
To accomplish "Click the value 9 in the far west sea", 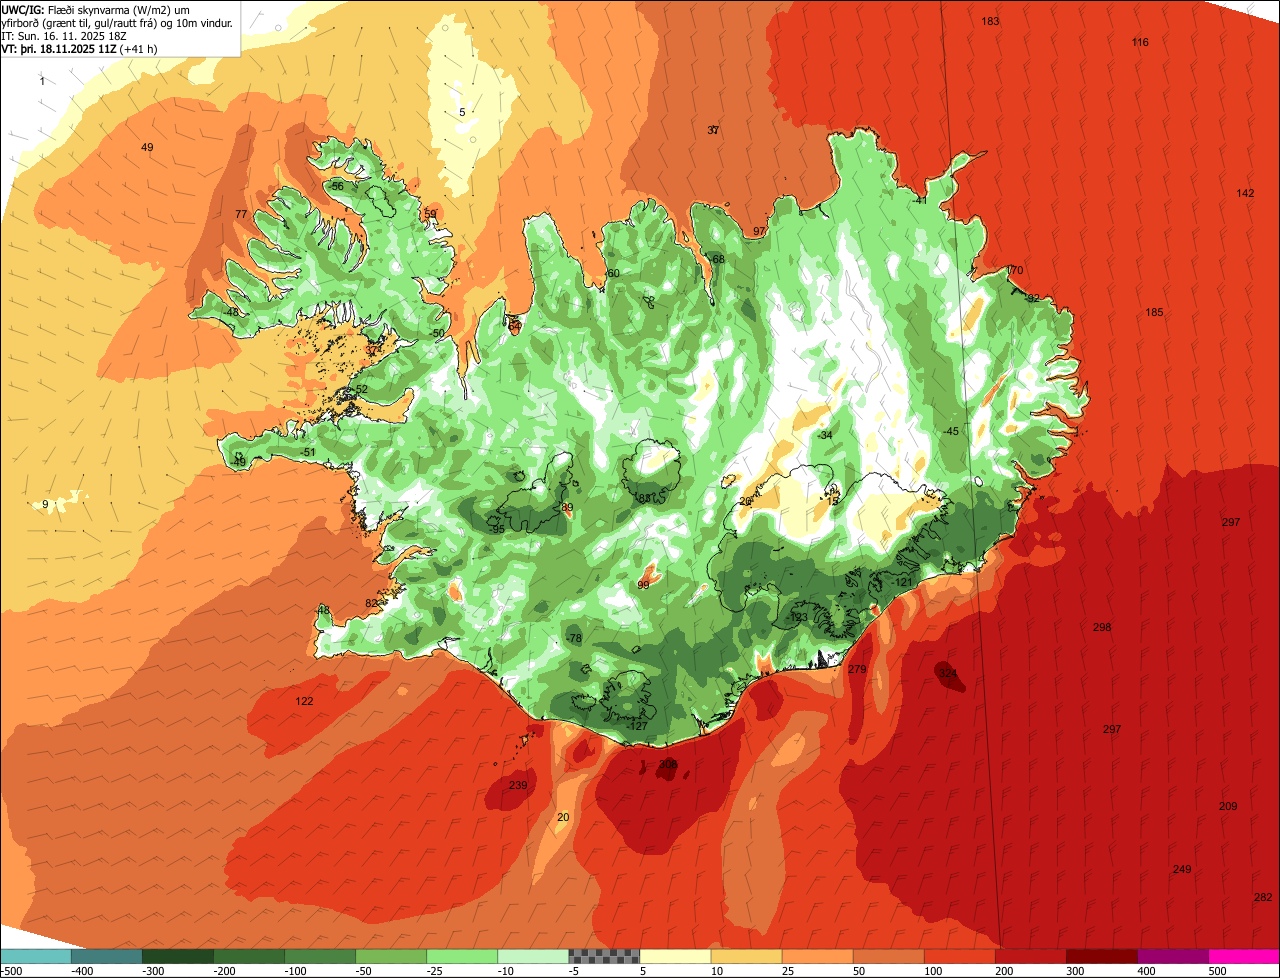I will 45,504.
